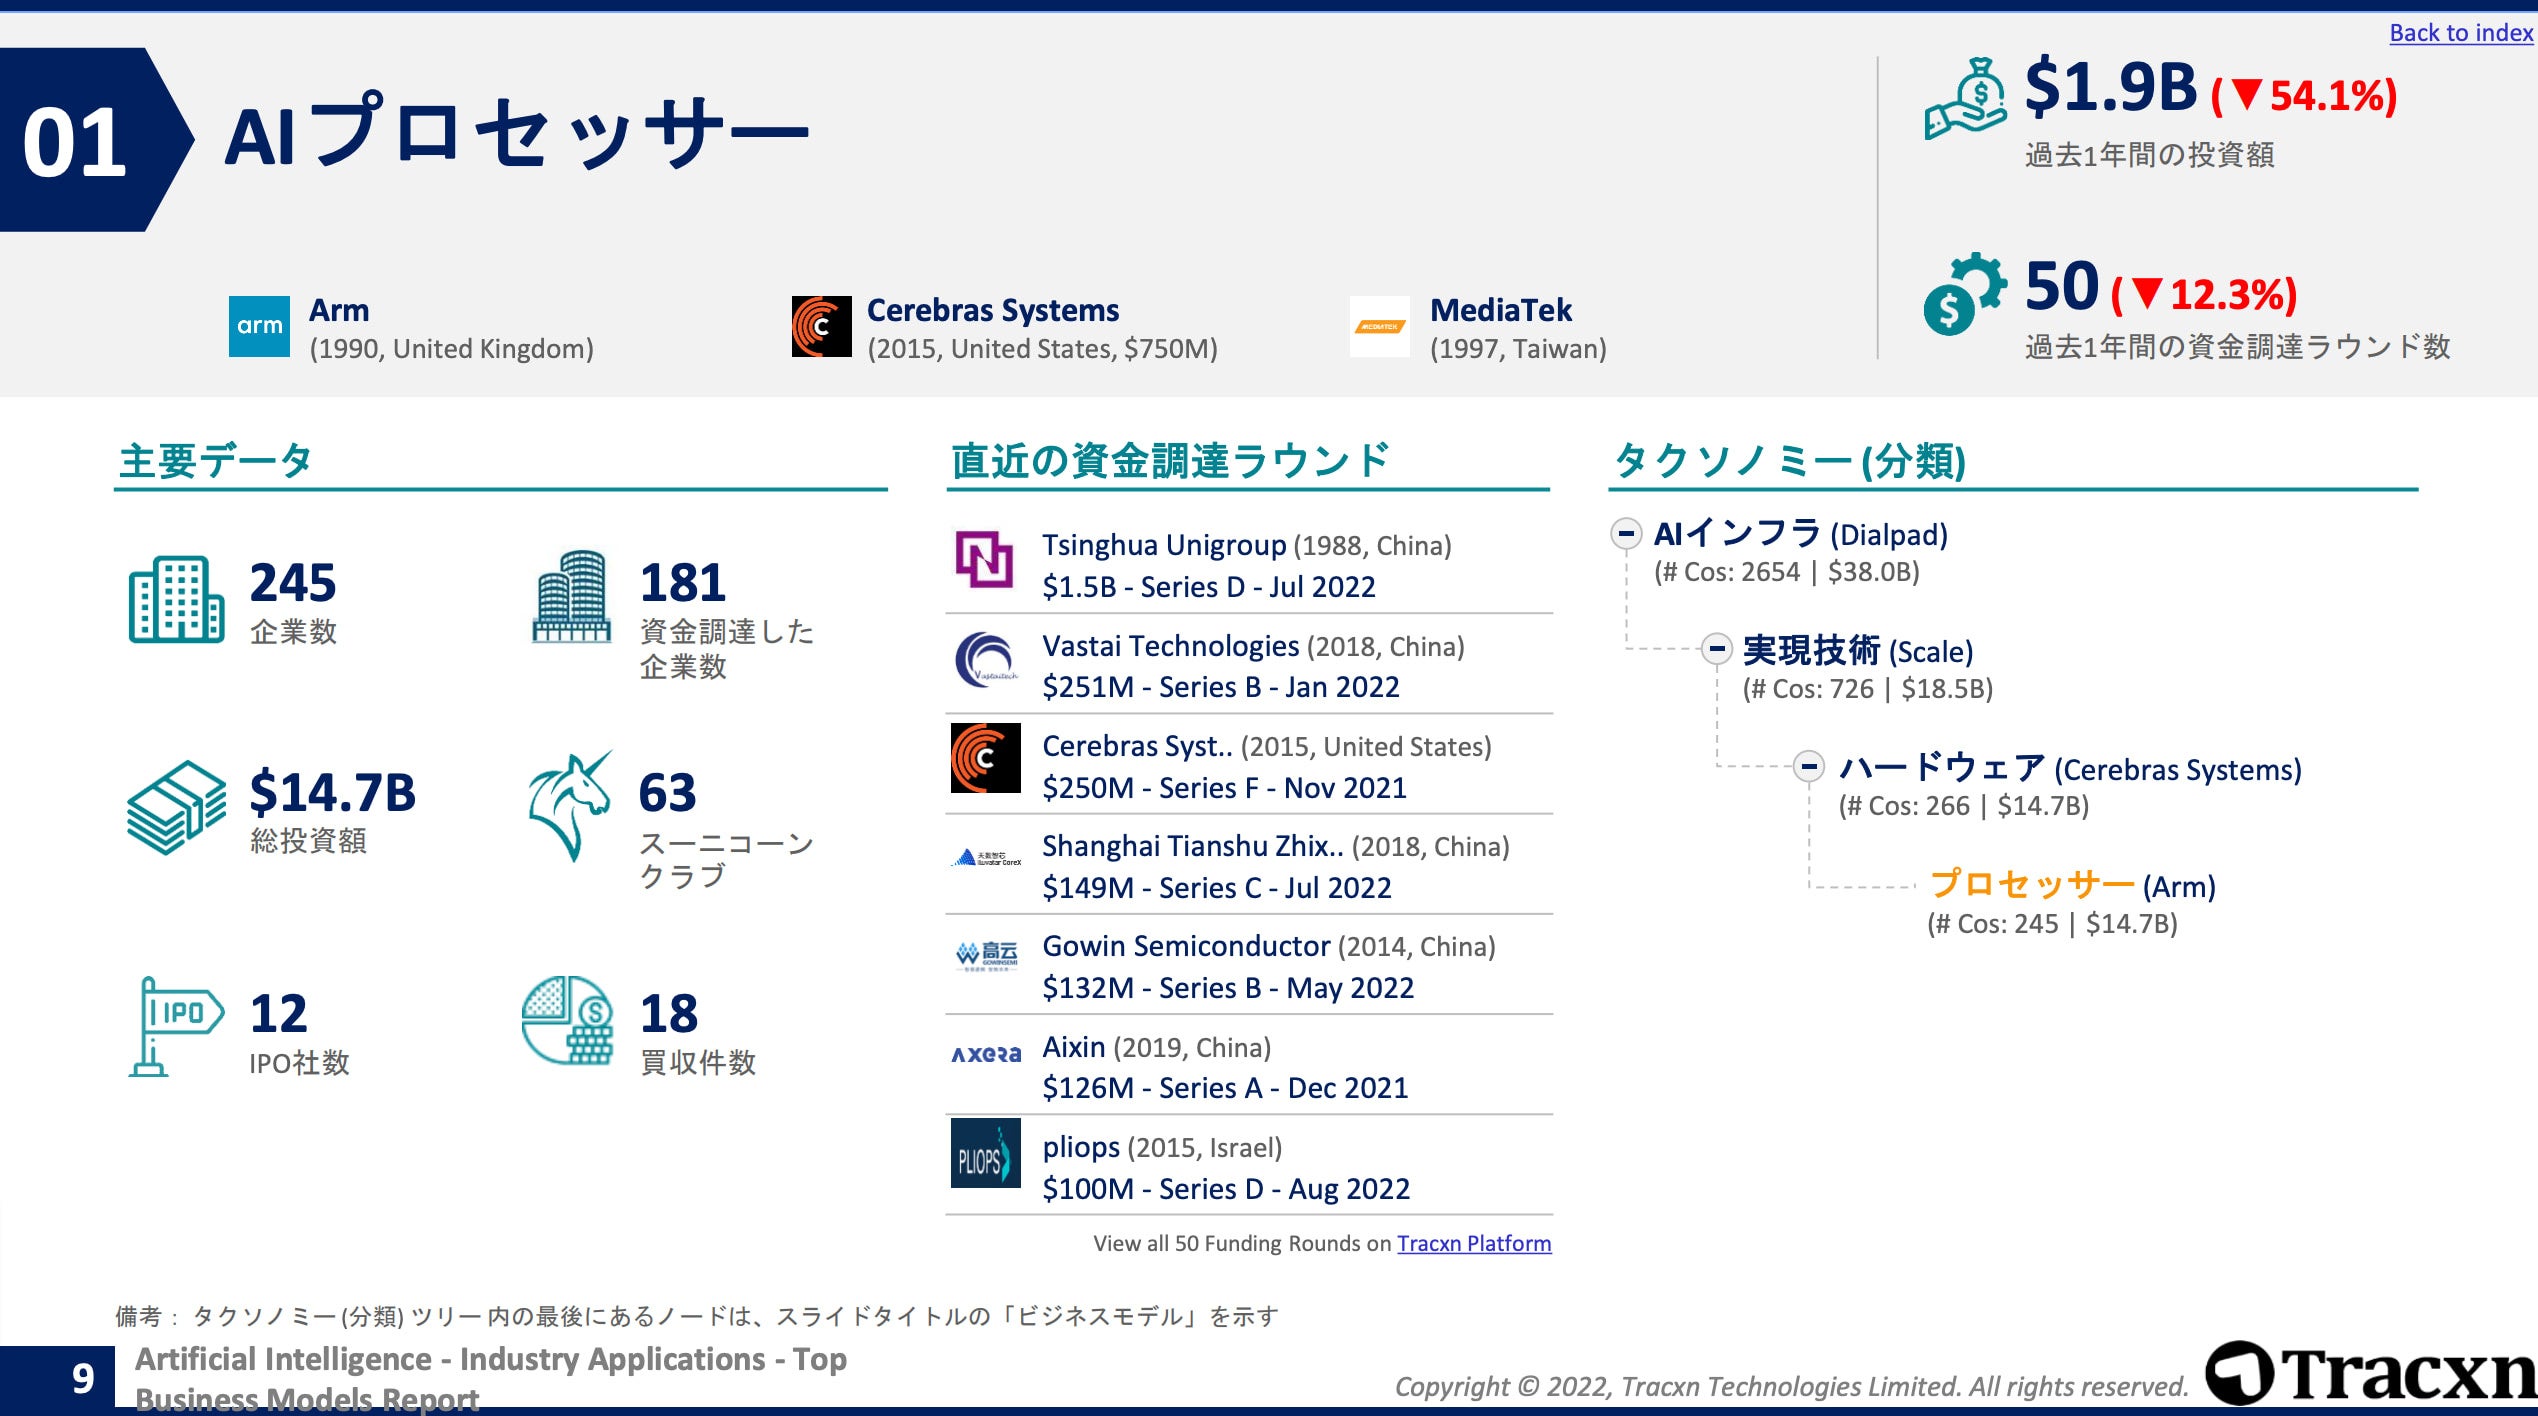Open the Shanghai Tianshu Zhix.. funding entry
This screenshot has height=1416, width=2538.
(1192, 846)
